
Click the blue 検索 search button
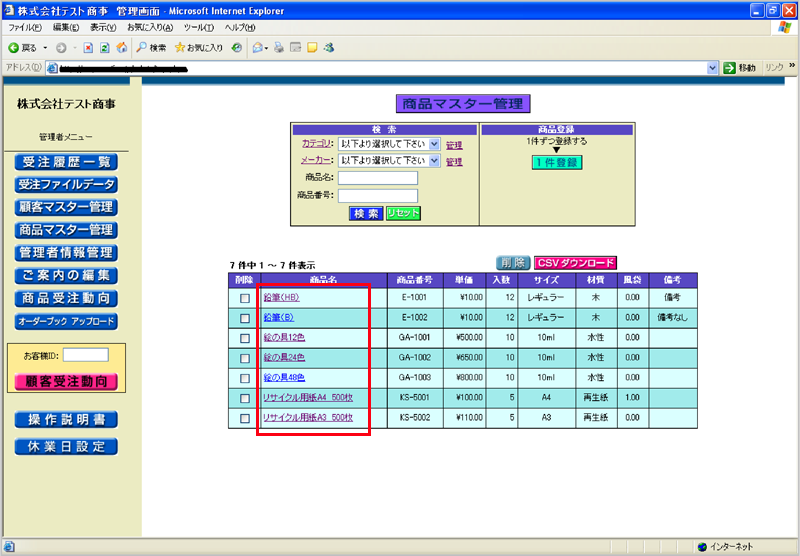coord(365,213)
